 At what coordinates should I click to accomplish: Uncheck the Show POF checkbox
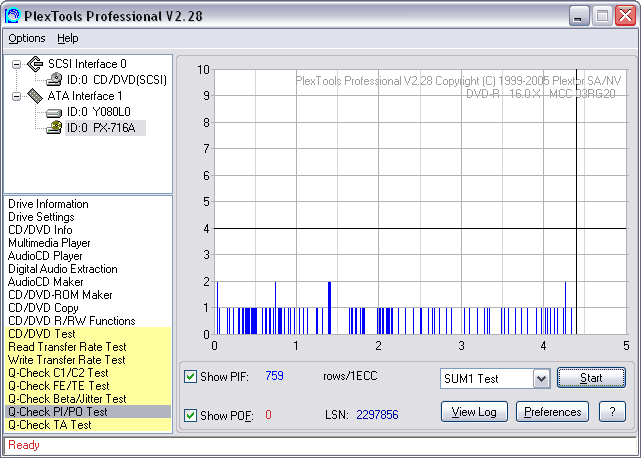point(190,415)
